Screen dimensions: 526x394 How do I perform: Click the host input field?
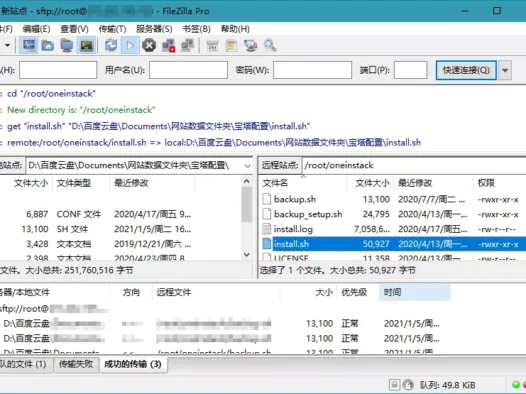click(x=58, y=70)
